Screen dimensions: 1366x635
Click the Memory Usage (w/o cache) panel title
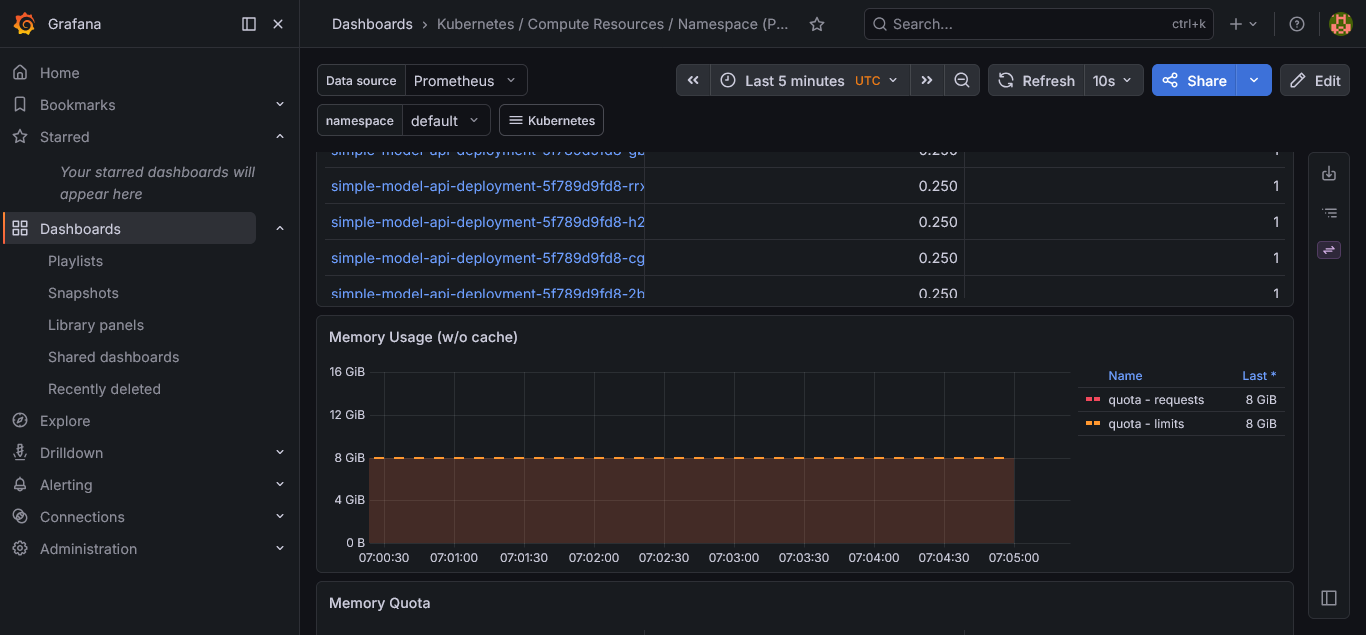423,337
